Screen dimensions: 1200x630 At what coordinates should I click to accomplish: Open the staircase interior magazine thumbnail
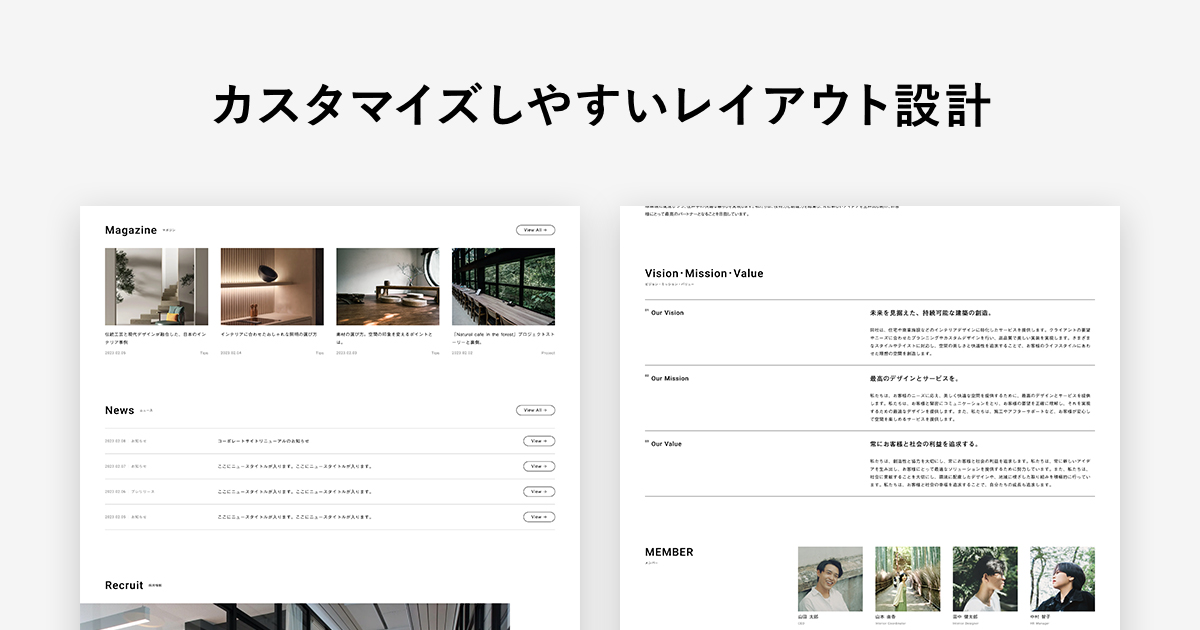pos(156,287)
